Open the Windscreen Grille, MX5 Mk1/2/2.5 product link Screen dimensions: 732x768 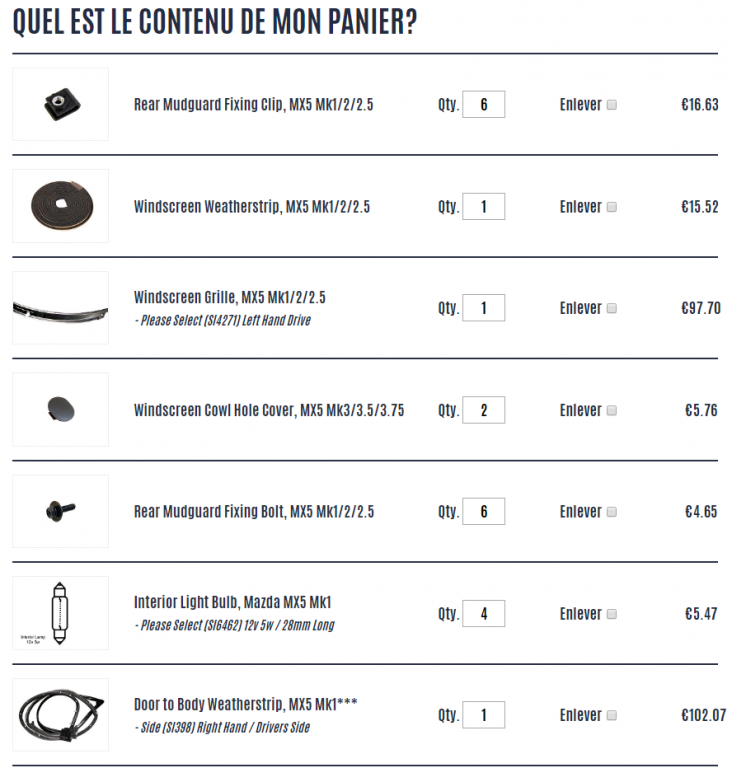(x=229, y=297)
